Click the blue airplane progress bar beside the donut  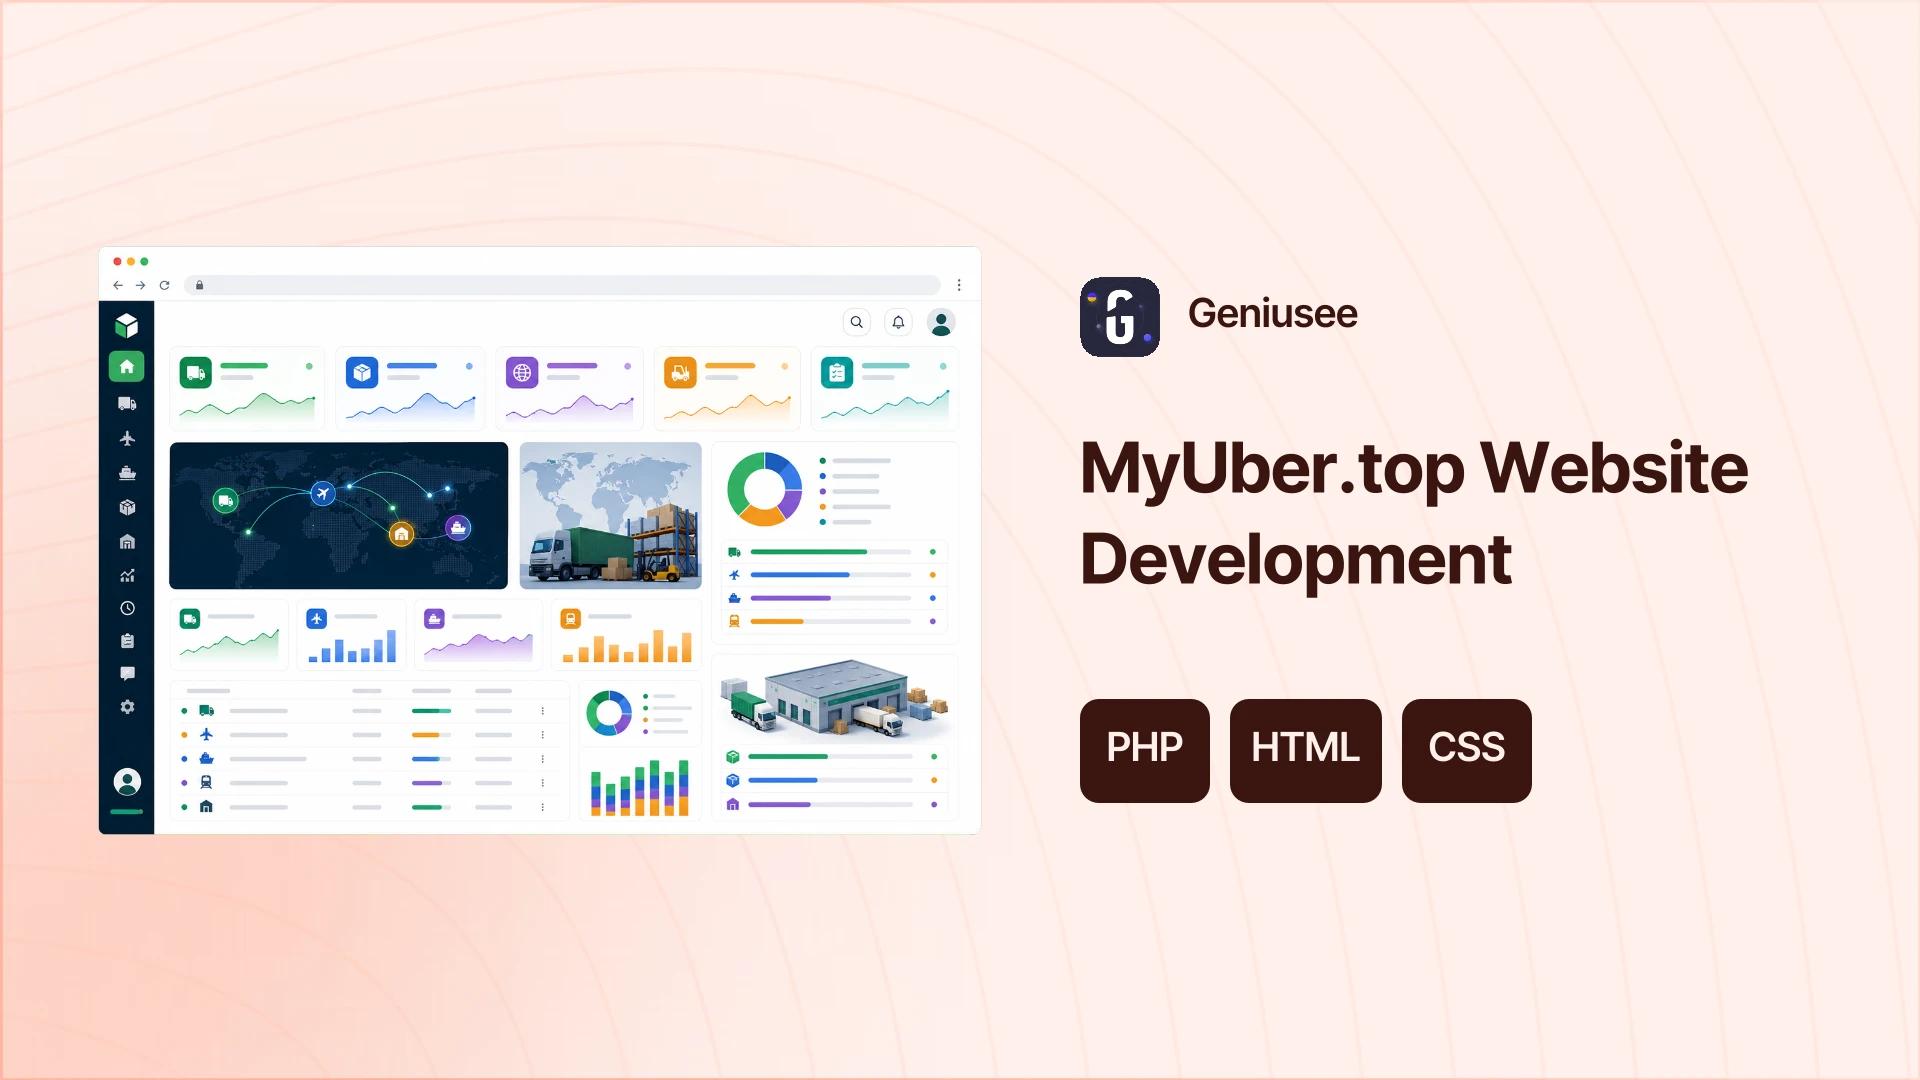831,575
